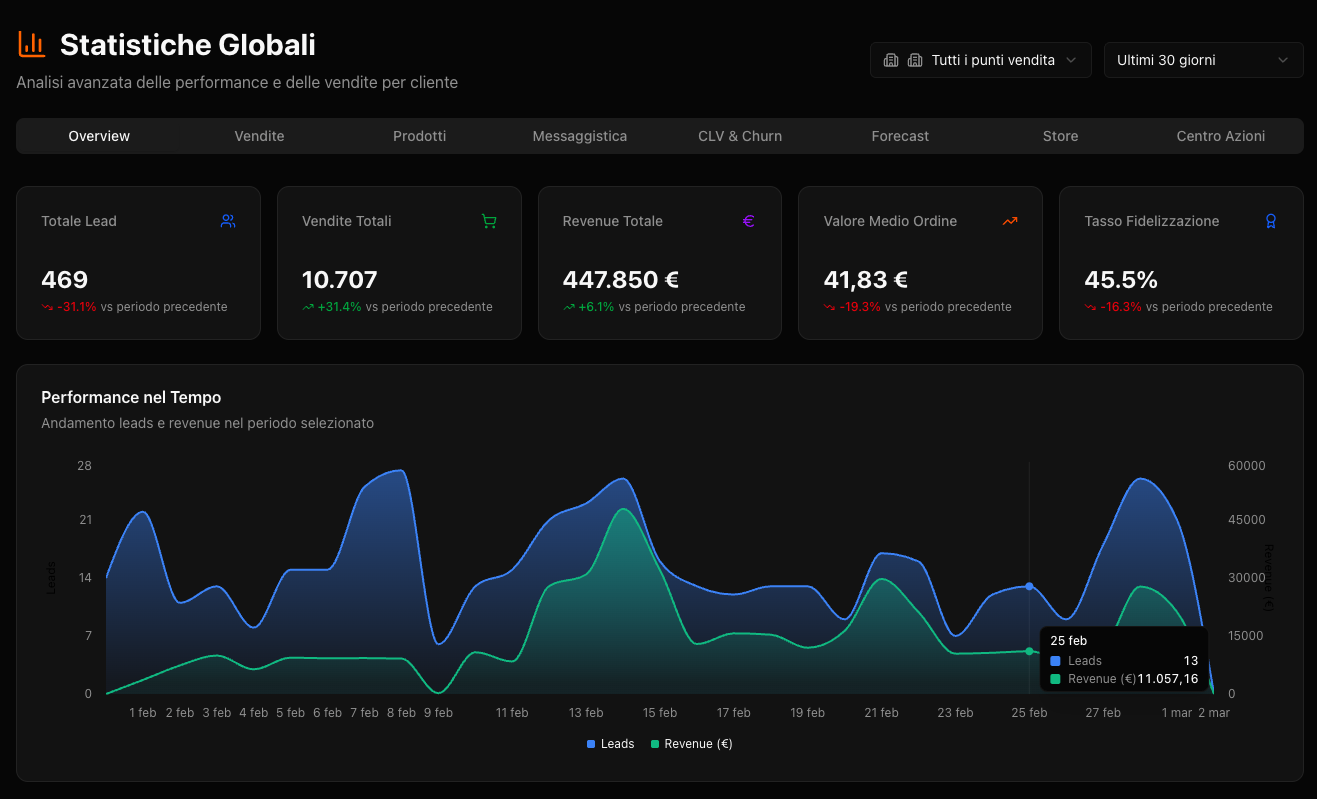Image resolution: width=1317 pixels, height=799 pixels.
Task: Click the euro icon in Revenue Totale card
Action: click(x=749, y=221)
